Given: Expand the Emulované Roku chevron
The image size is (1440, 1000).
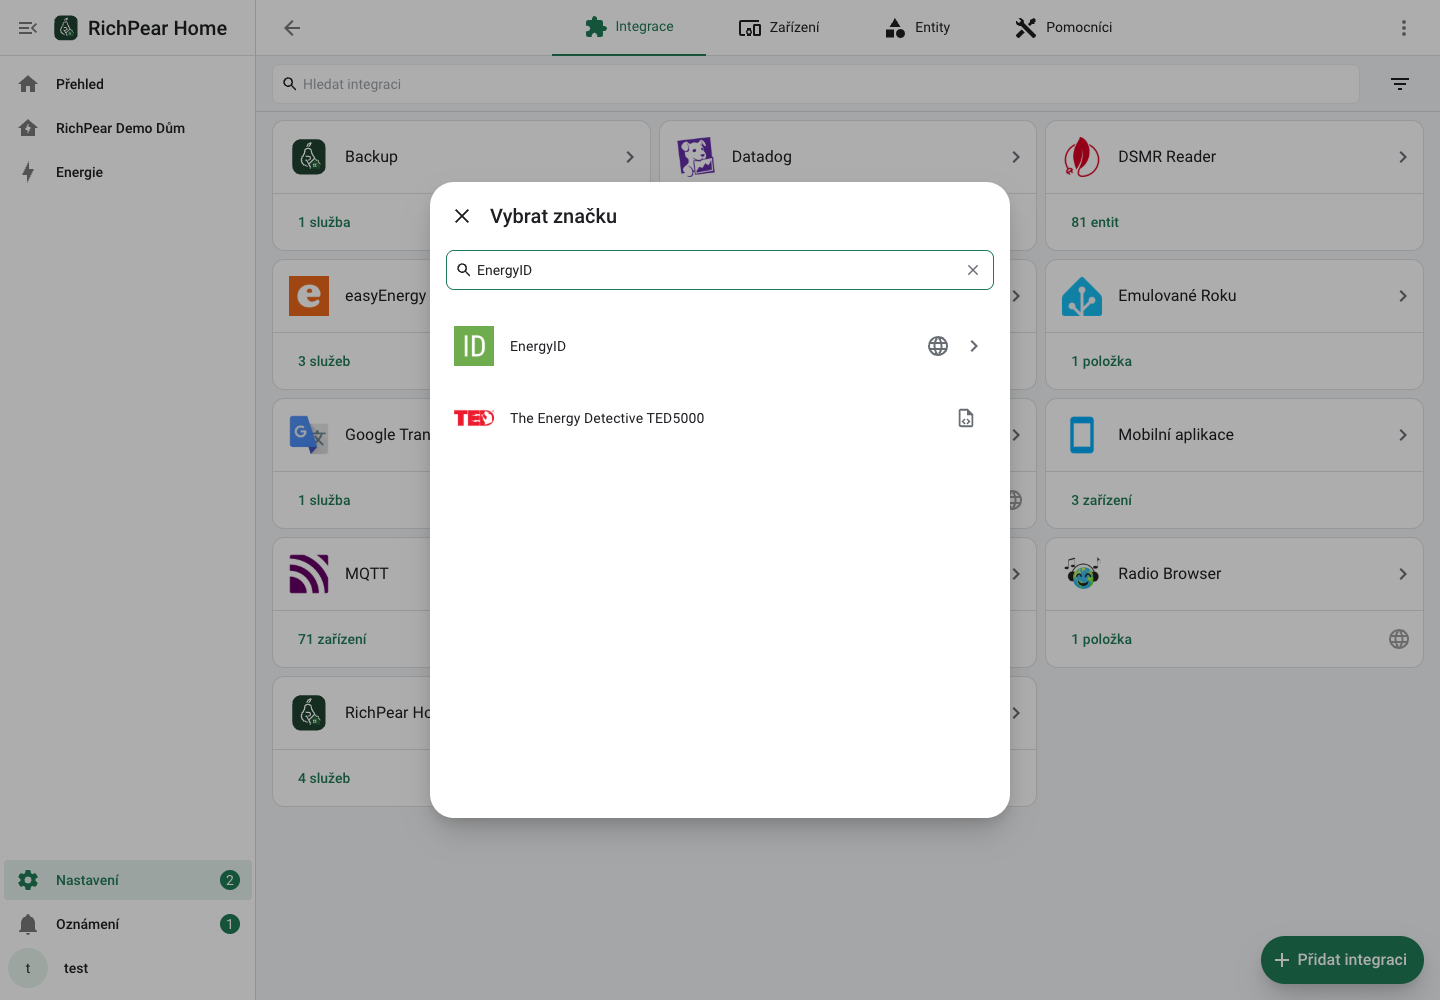Looking at the screenshot, I should point(1403,296).
